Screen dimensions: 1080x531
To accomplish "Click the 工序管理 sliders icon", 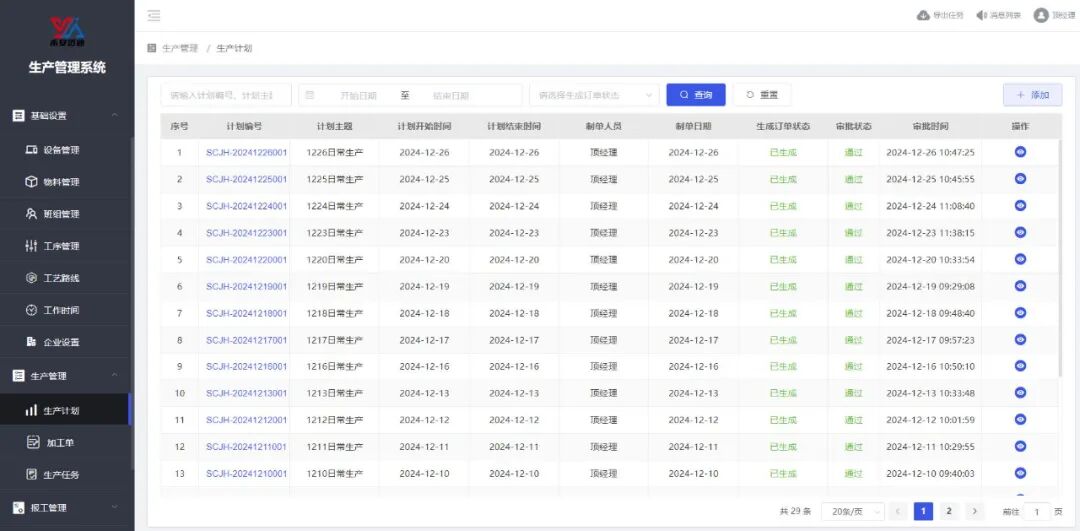I will pos(31,246).
